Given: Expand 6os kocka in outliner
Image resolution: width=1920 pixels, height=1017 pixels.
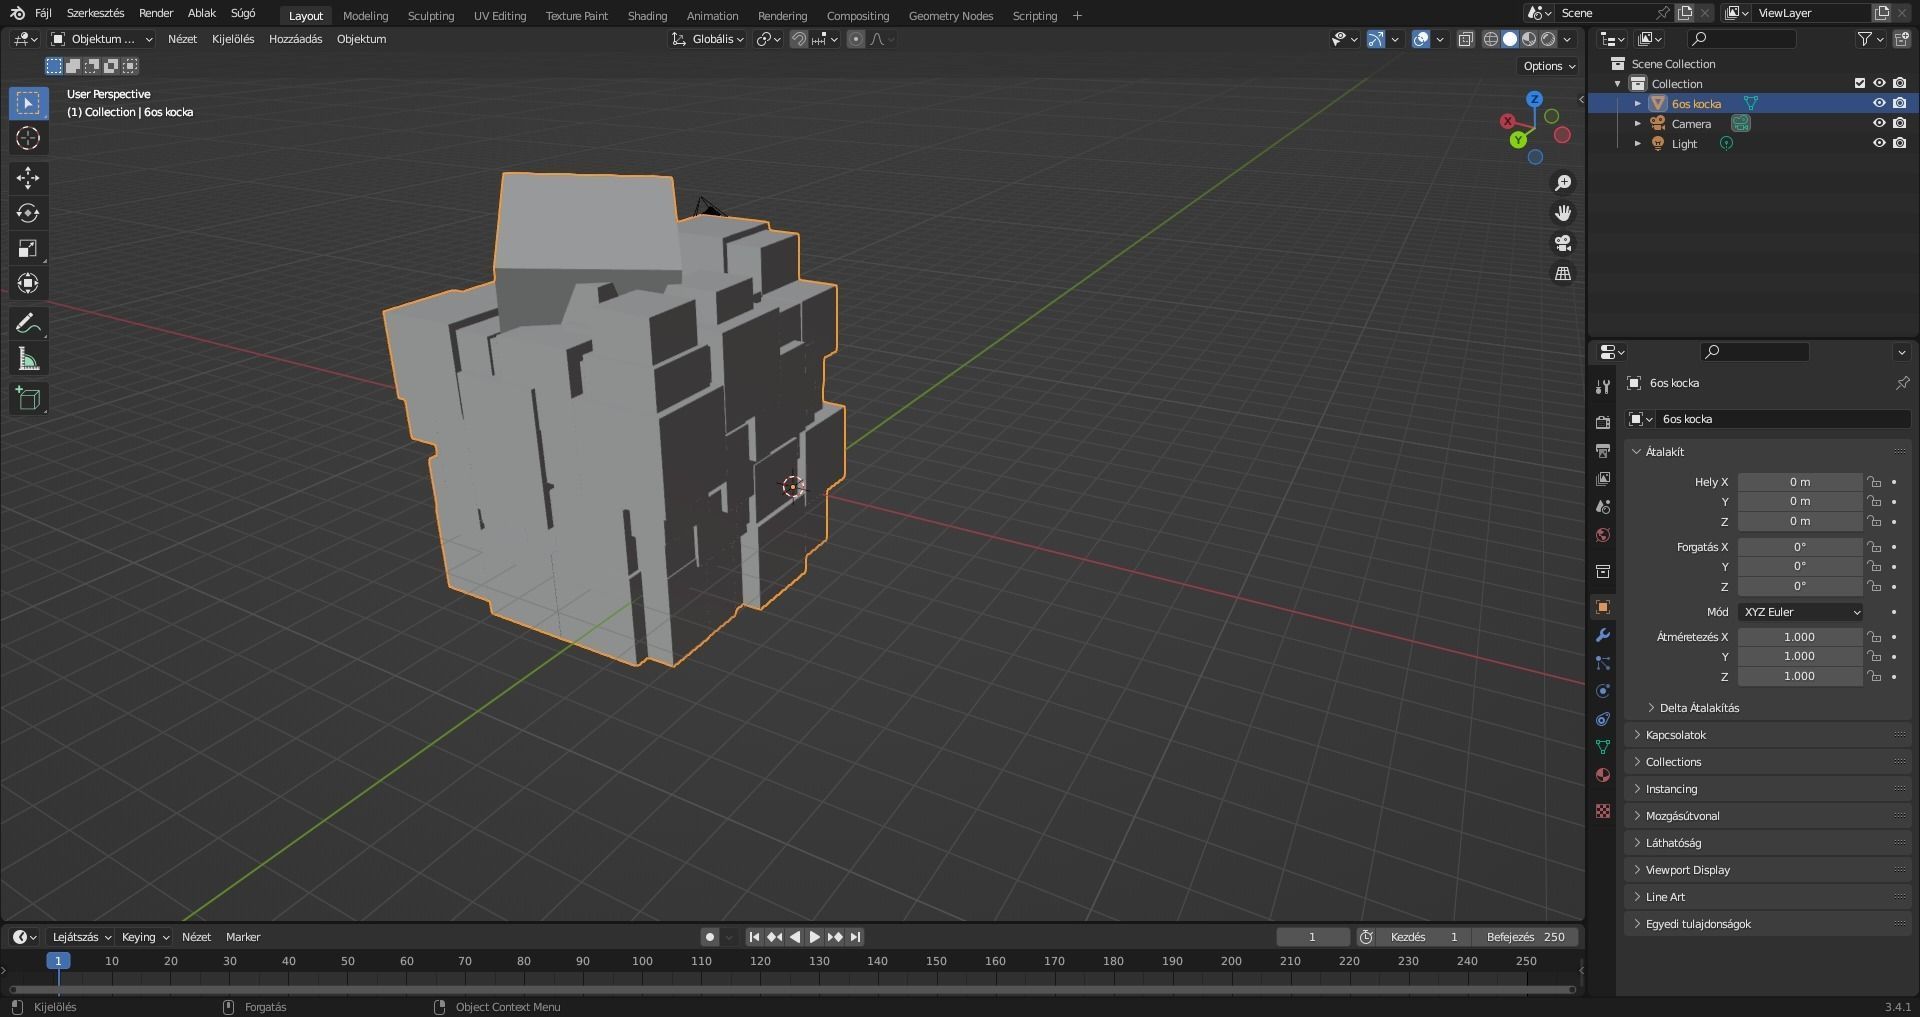Looking at the screenshot, I should [x=1637, y=103].
